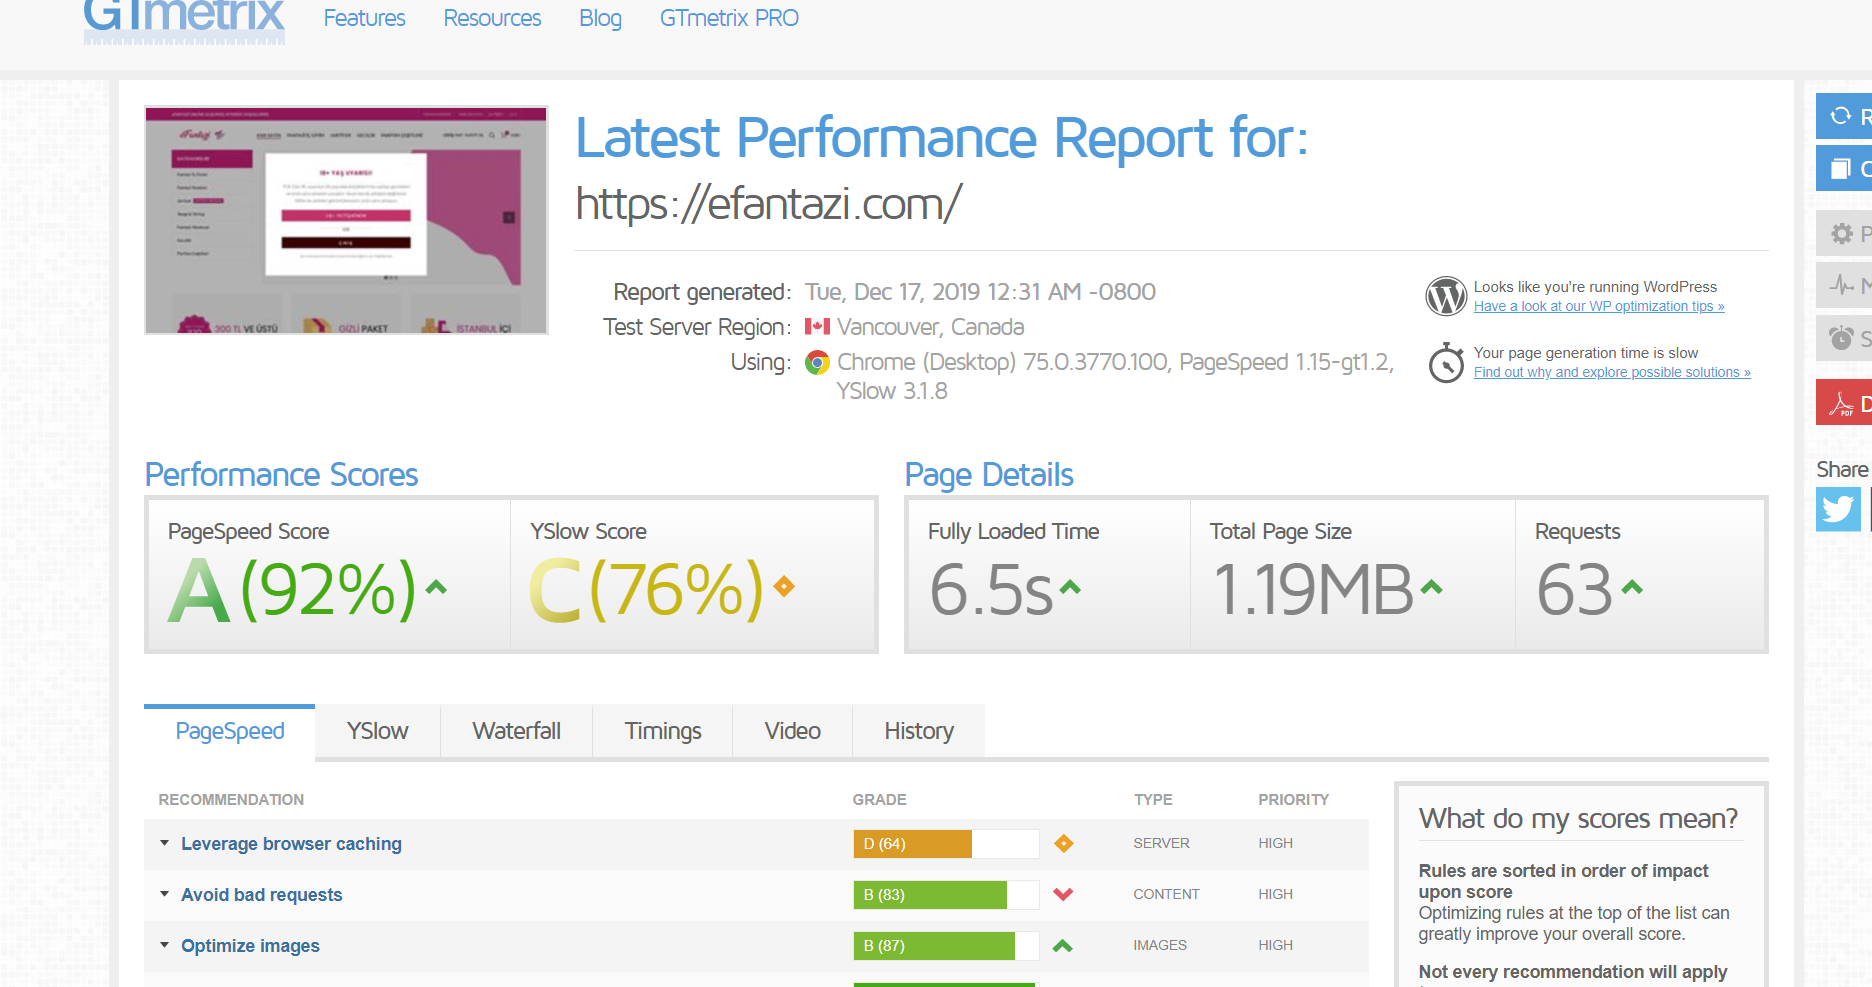The width and height of the screenshot is (1872, 987).
Task: Click red down arrow in Avoid bad requests row
Action: pos(1063,894)
